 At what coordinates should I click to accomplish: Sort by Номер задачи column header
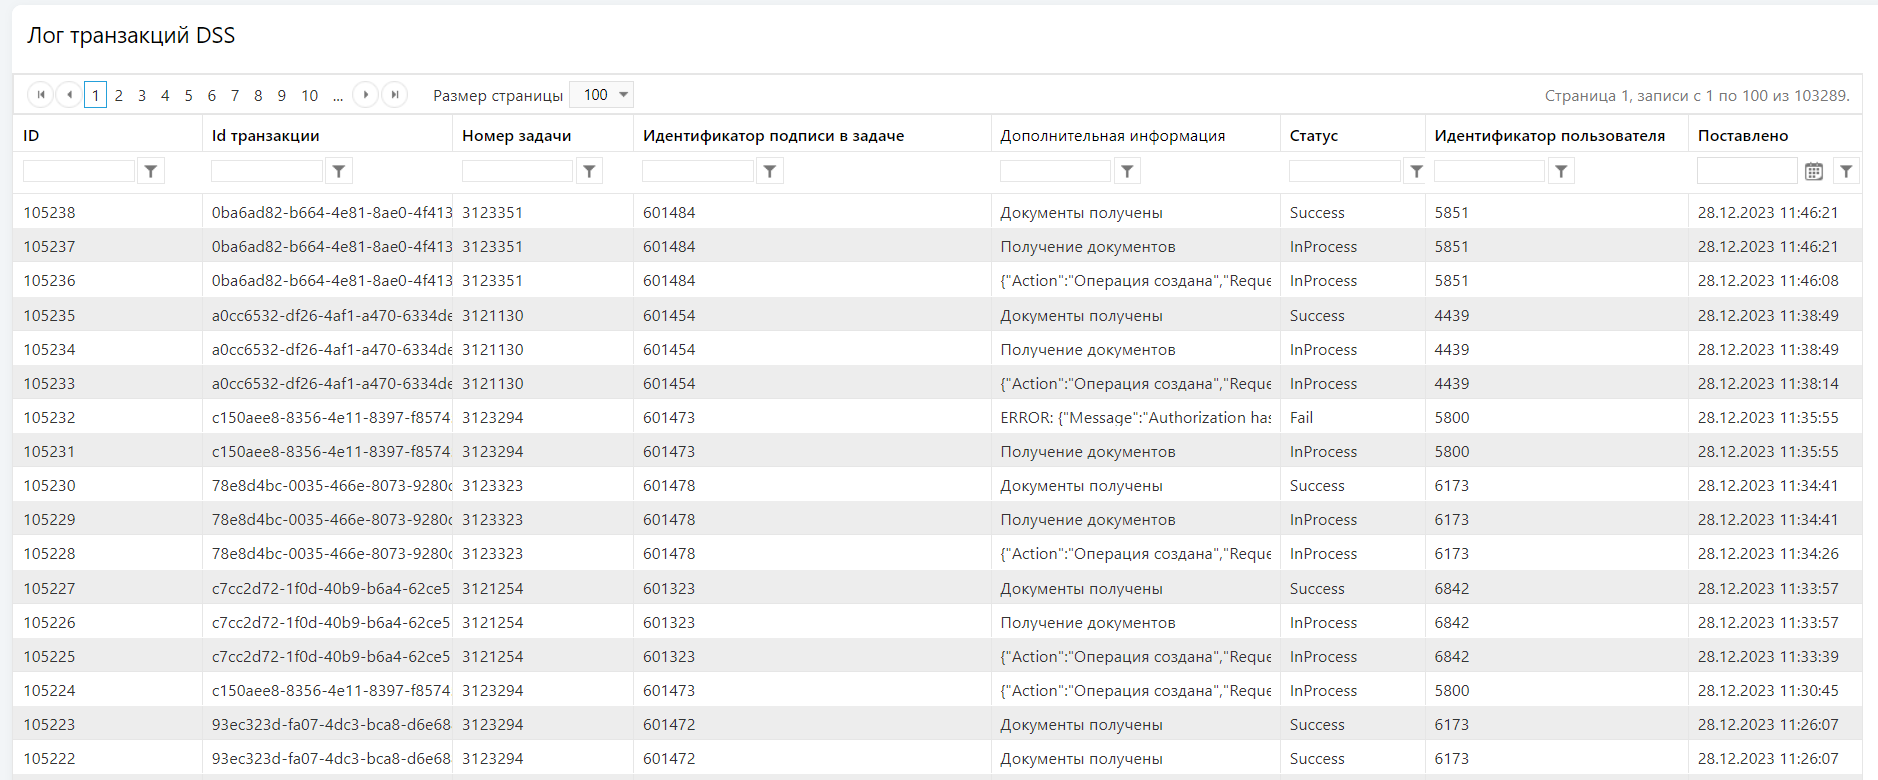pos(516,135)
